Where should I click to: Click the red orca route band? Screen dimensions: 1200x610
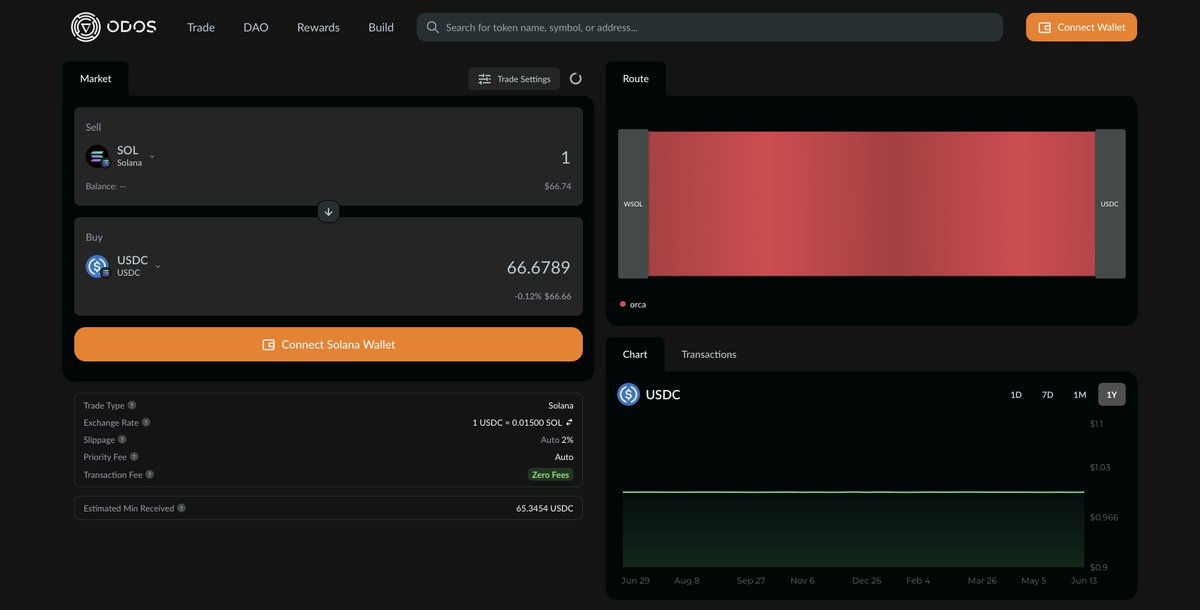872,203
